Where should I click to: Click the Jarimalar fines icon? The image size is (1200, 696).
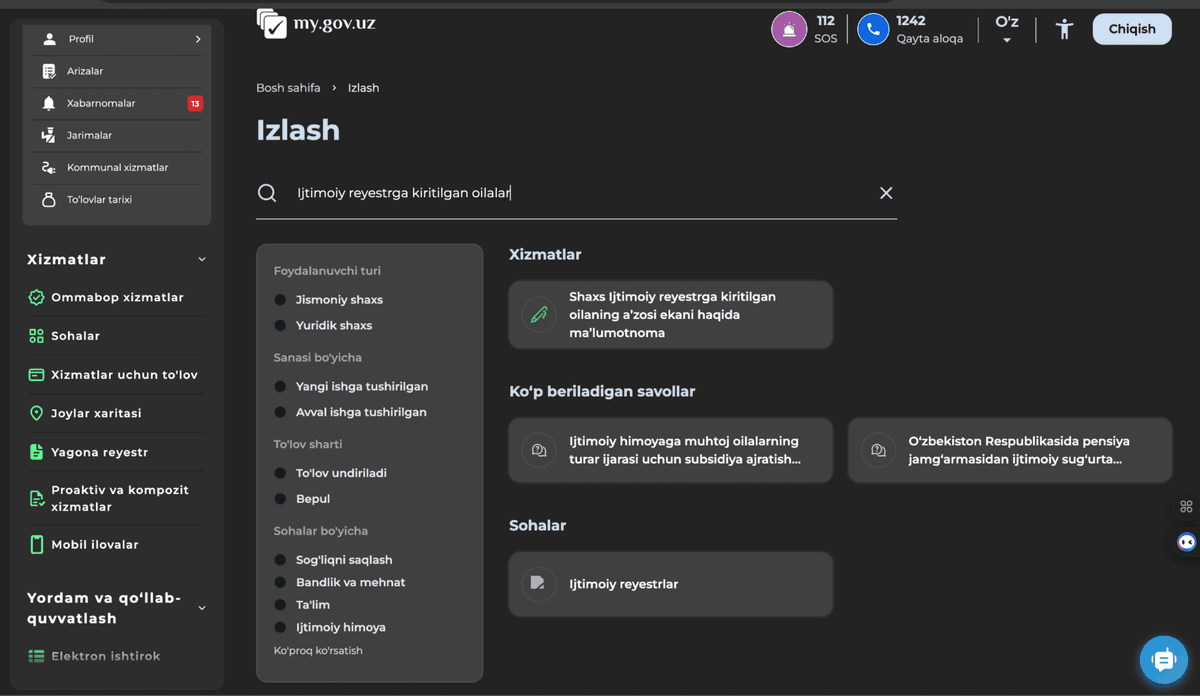48,135
